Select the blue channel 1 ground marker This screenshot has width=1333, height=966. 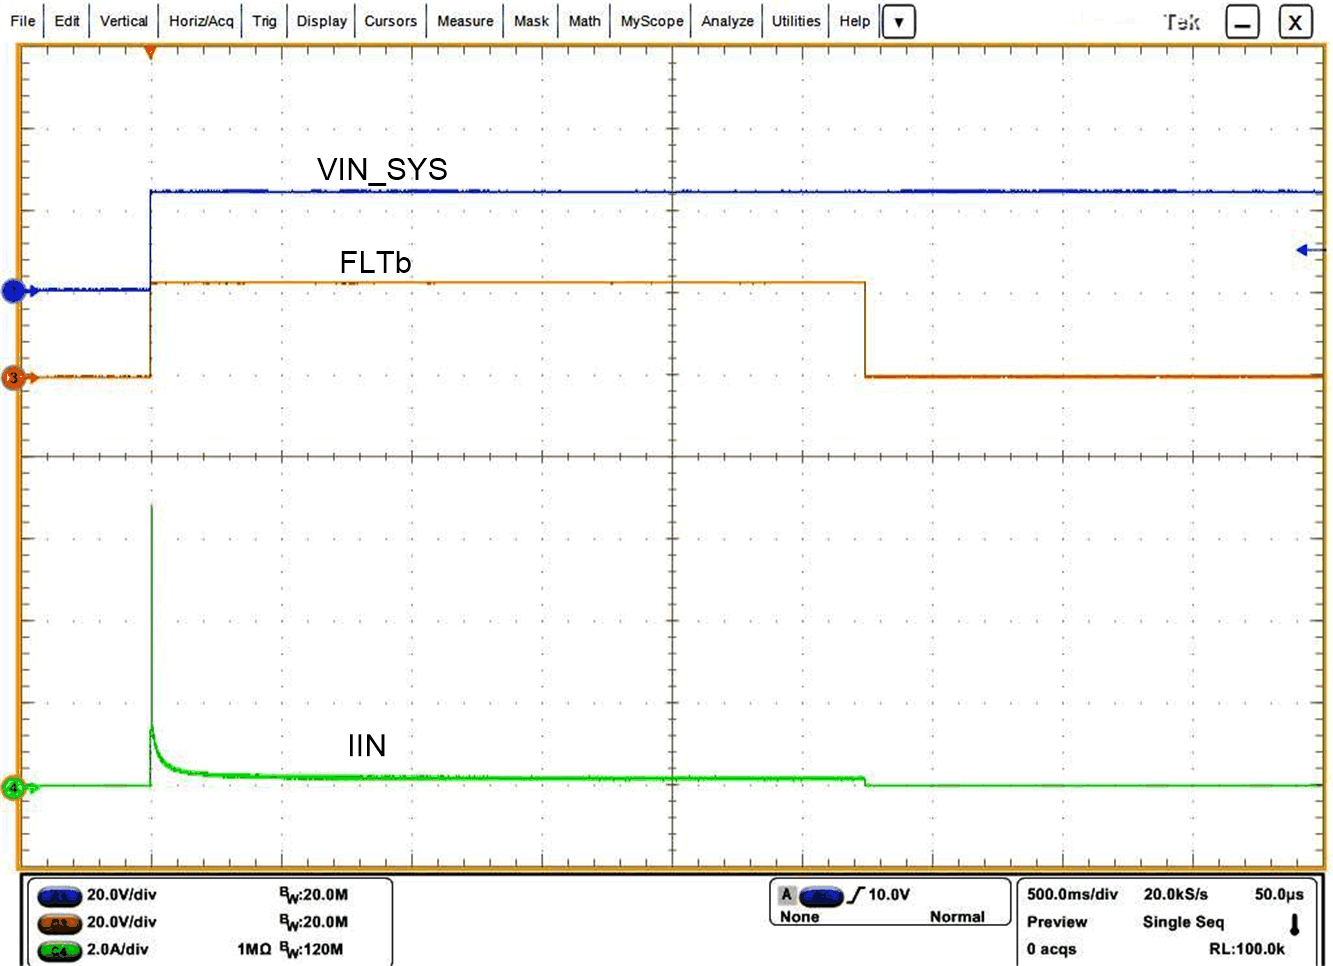(x=14, y=291)
